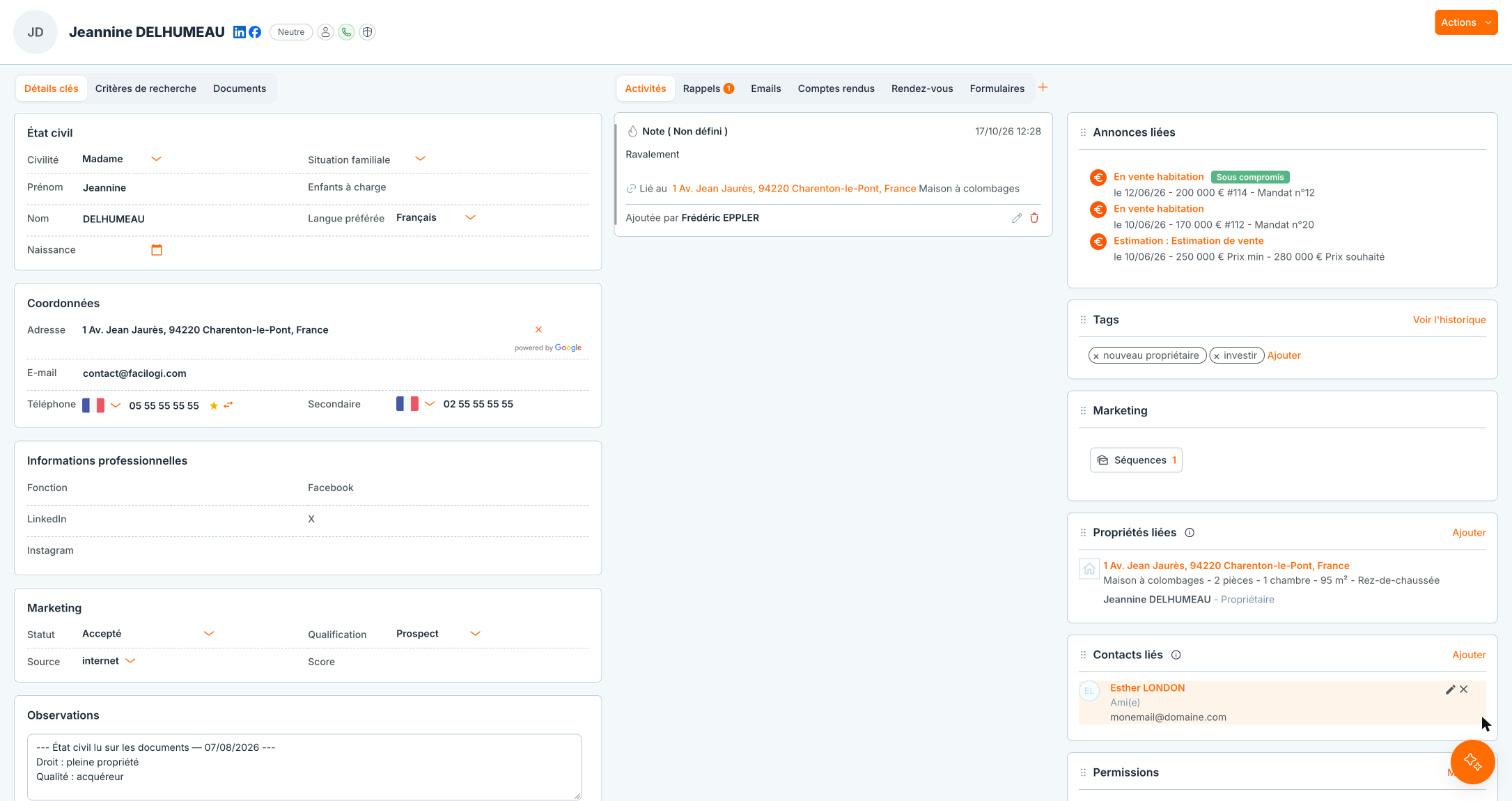The height and width of the screenshot is (801, 1512).
Task: Delete the Ravalement note with trash icon
Action: coord(1034,218)
